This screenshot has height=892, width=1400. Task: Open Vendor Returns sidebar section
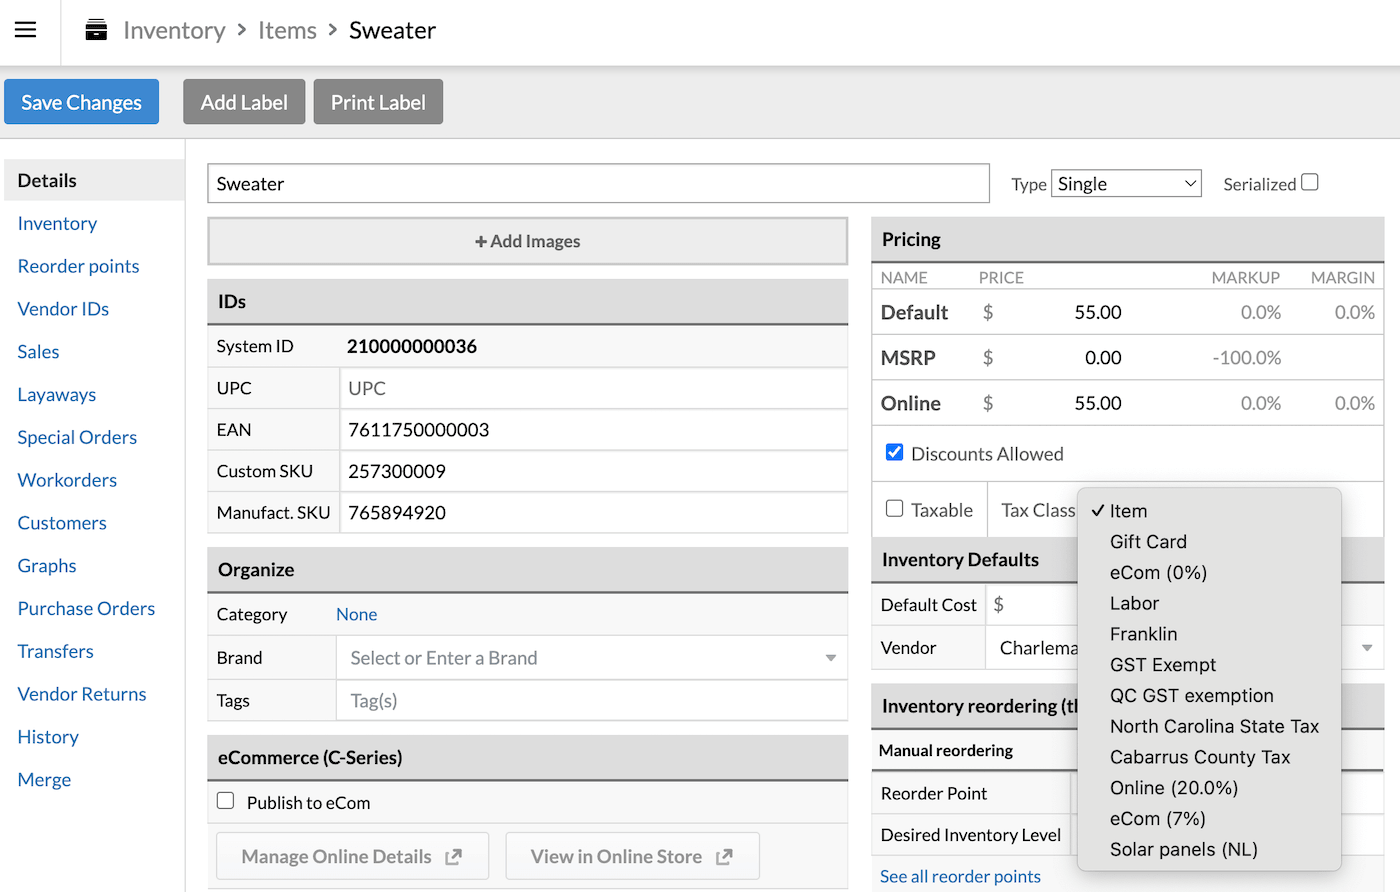(82, 695)
